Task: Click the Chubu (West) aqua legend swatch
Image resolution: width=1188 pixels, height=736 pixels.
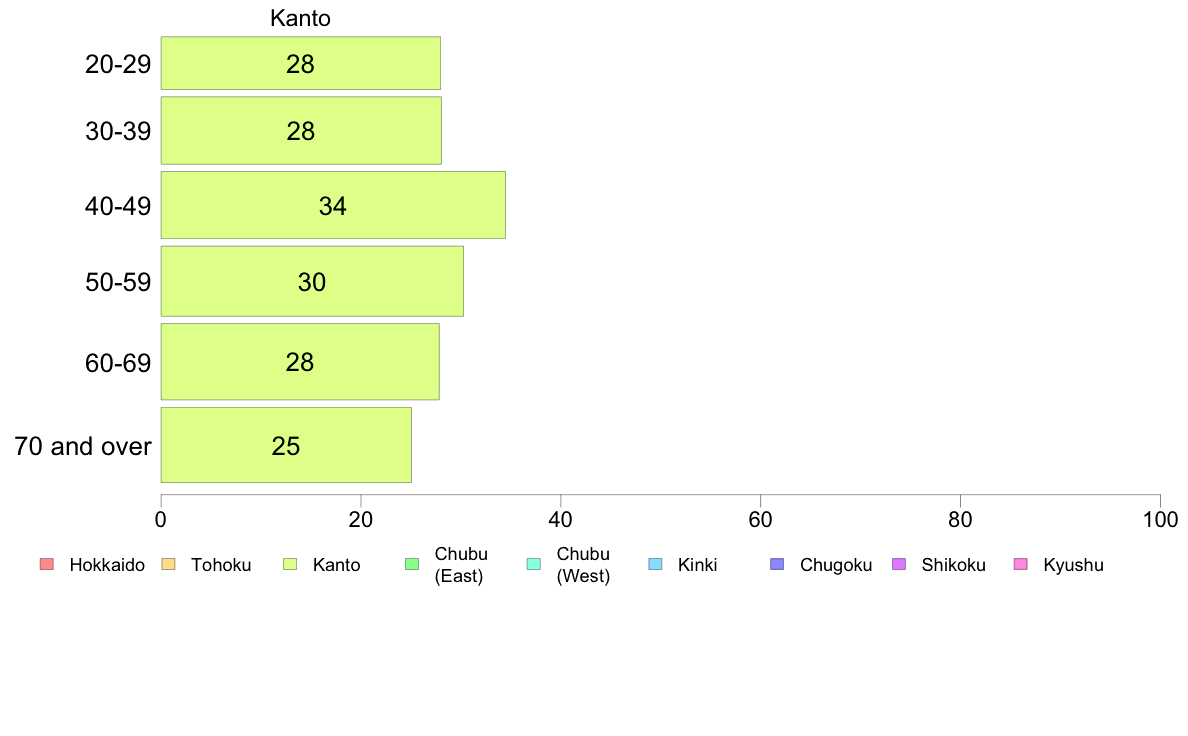Action: (x=533, y=564)
